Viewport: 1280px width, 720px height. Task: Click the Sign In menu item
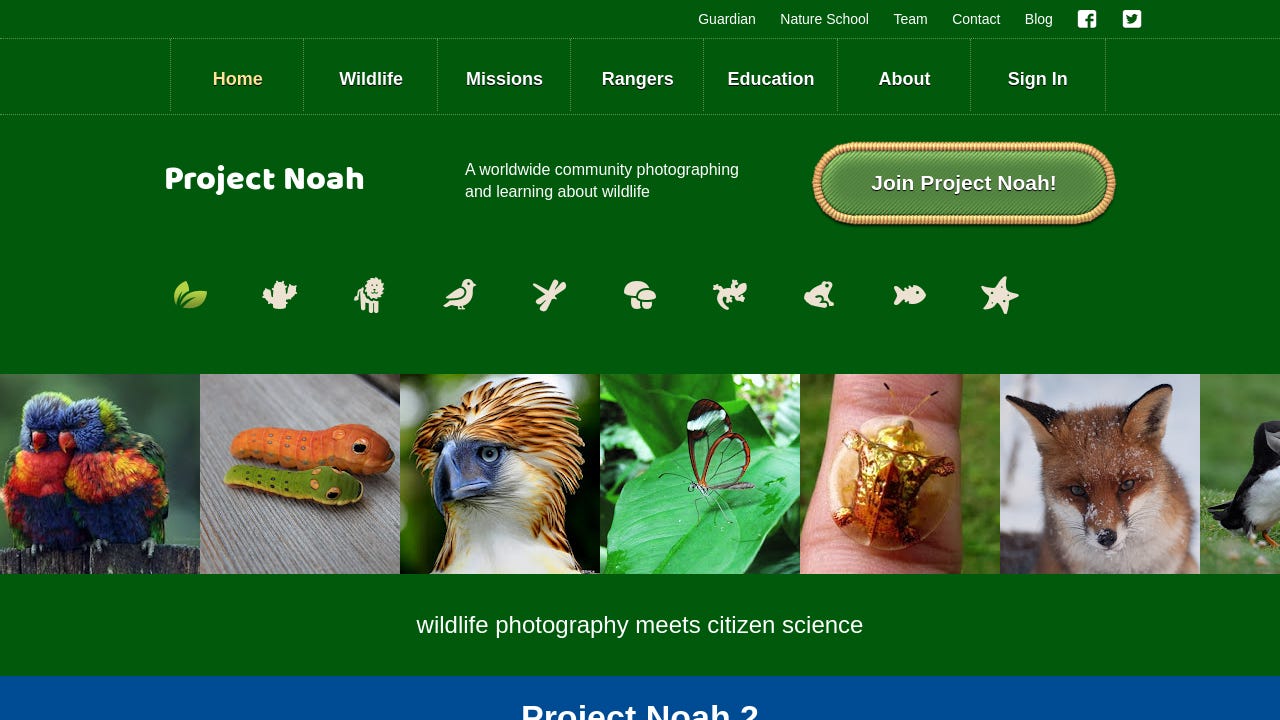[x=1038, y=78]
